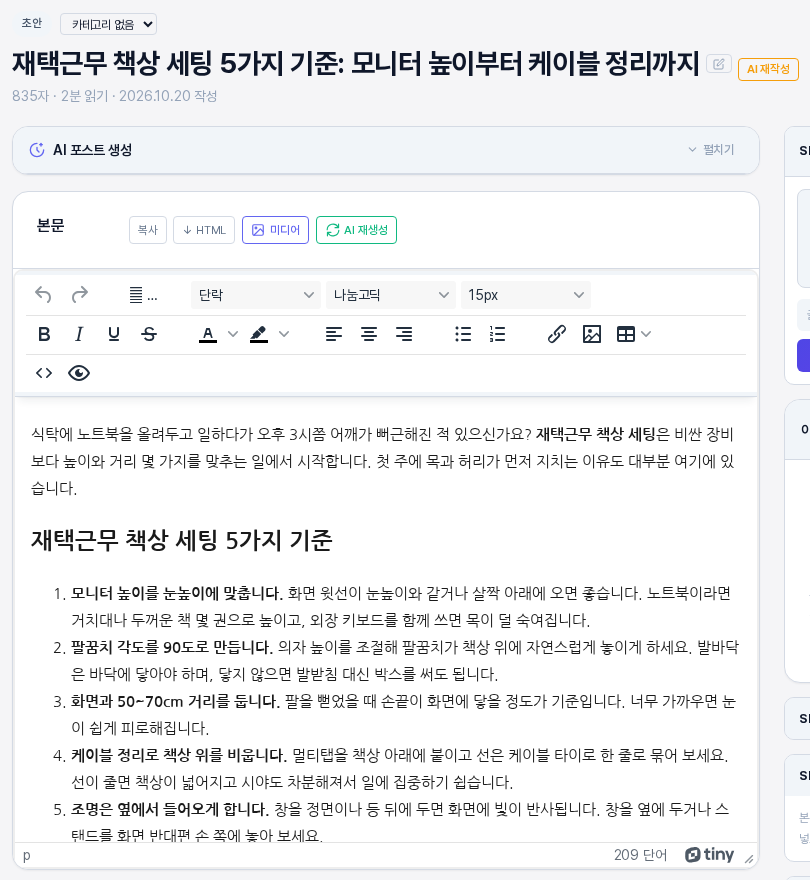Image resolution: width=810 pixels, height=880 pixels.
Task: Click the intro paragraph starting with 식탁에 노트북을
Action: tap(383, 461)
